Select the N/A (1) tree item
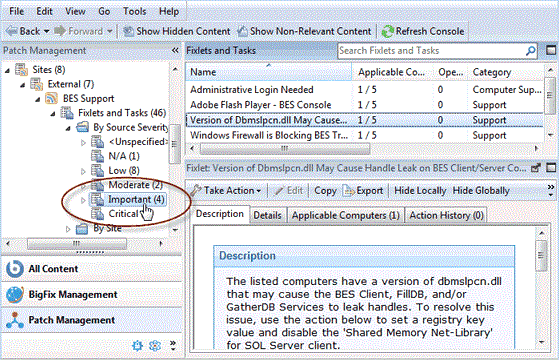 coord(124,156)
